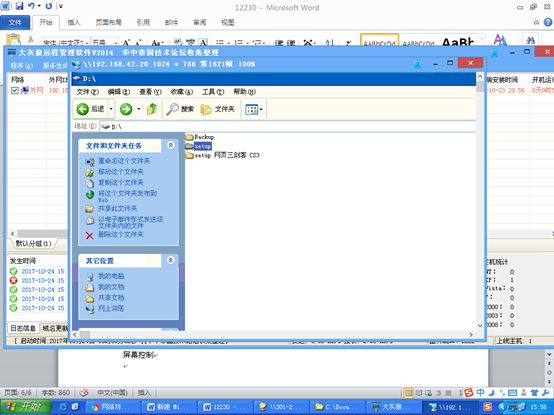The image size is (554, 415).
Task: Undo last action in Word quick access
Action: pyautogui.click(x=31, y=6)
